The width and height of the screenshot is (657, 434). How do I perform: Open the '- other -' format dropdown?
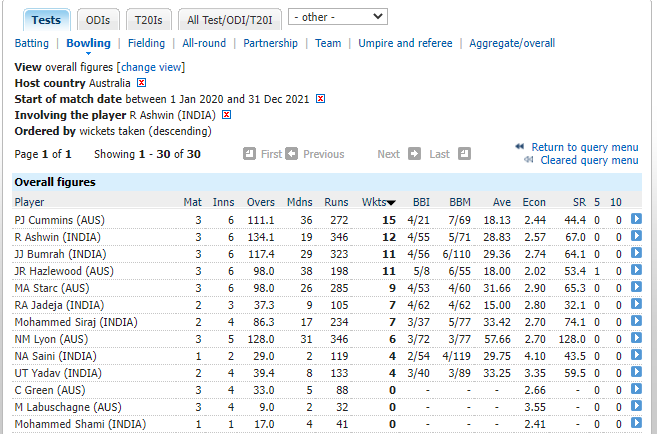pos(338,17)
